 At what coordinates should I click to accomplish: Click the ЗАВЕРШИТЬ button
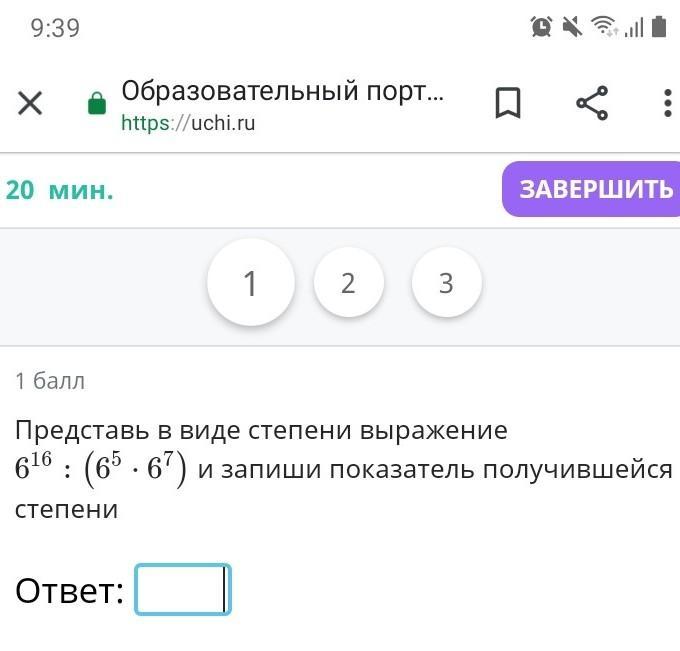pyautogui.click(x=591, y=189)
